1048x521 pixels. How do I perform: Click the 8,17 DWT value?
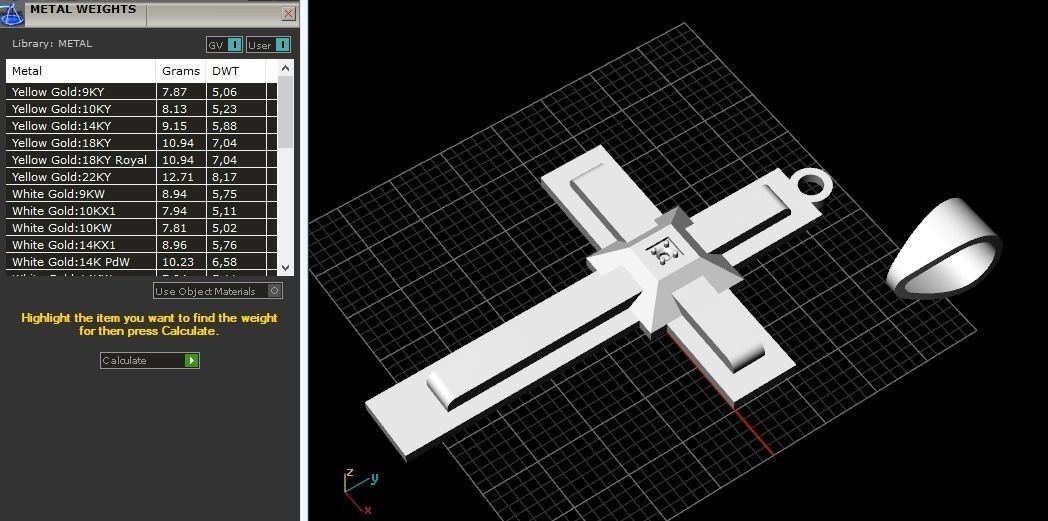pos(225,177)
